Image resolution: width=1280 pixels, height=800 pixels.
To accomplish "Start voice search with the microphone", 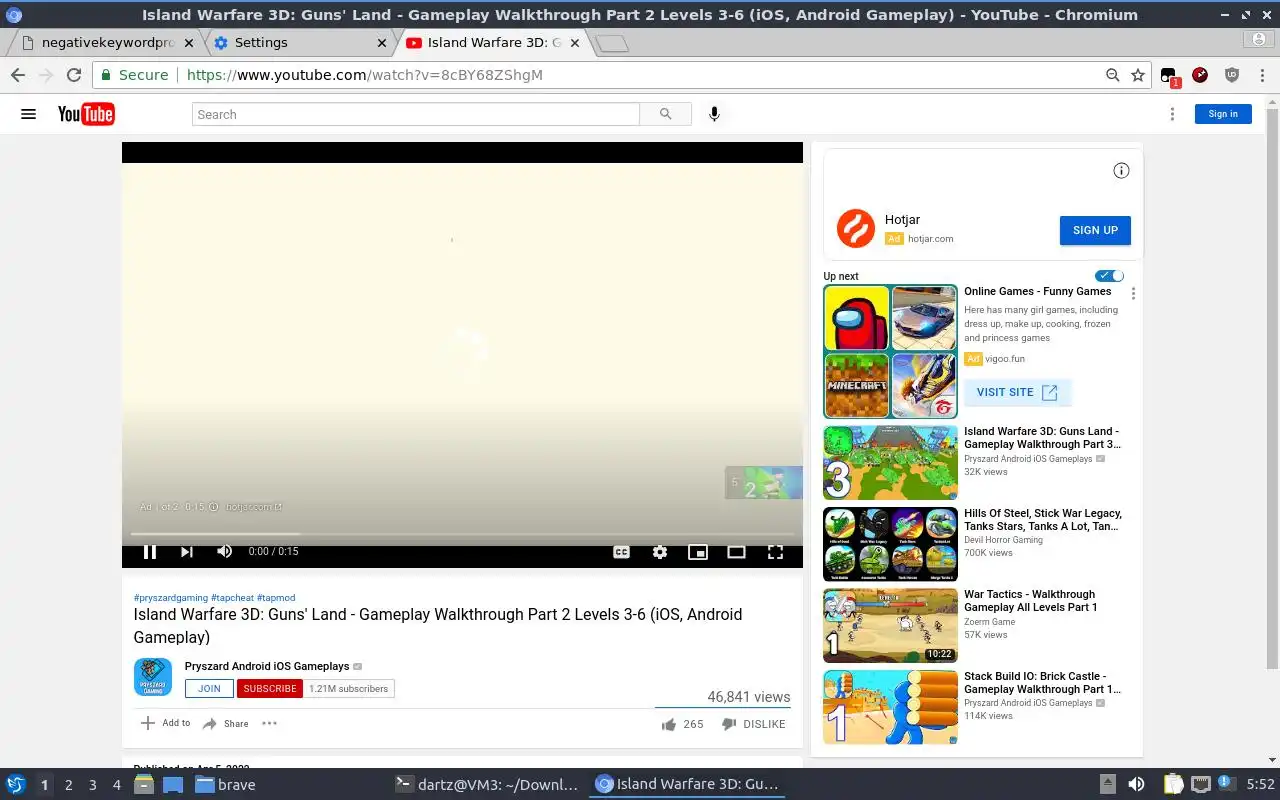I will [714, 114].
